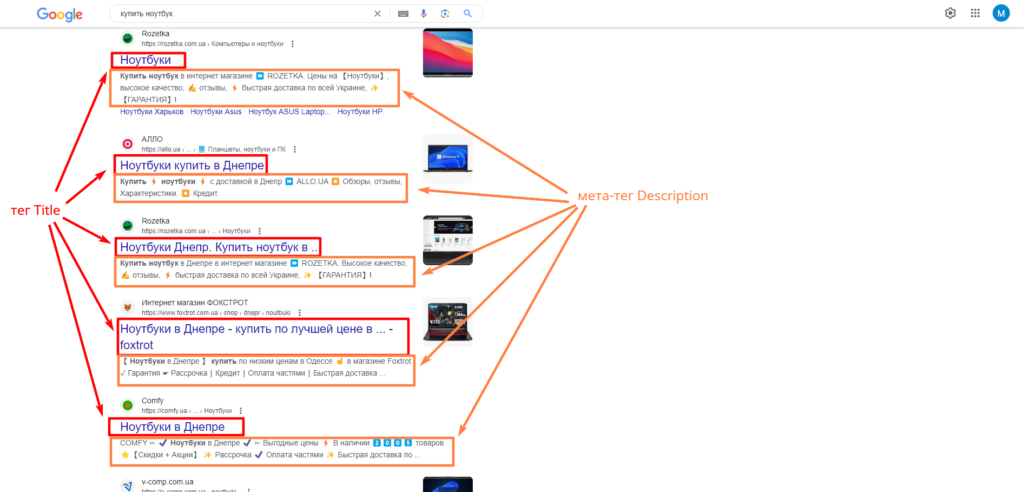Click the comfy.ua › ... › Ноутбуки URL
1024x492 pixels.
(187, 411)
